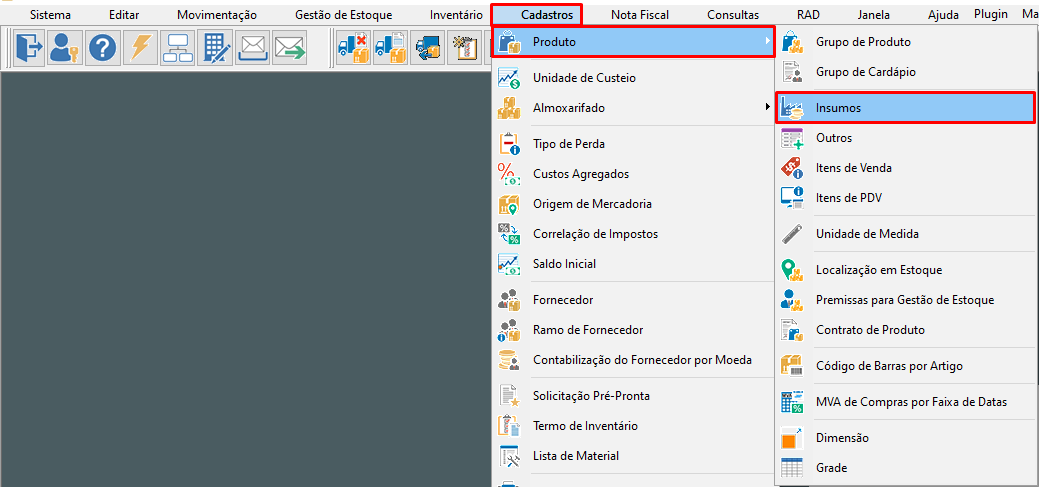Open the Movimentação menu
Screen dimensions: 1039x487
click(217, 15)
